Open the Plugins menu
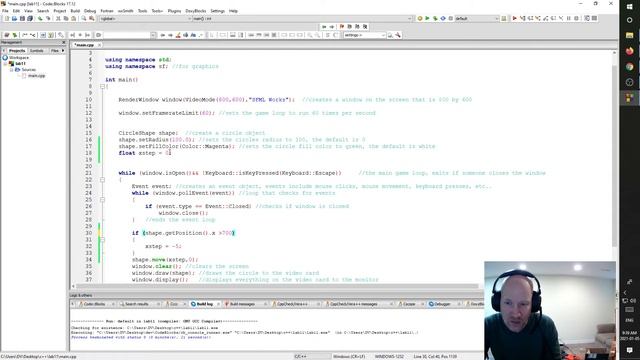Screen dimensions: 640x360 tap(174, 11)
